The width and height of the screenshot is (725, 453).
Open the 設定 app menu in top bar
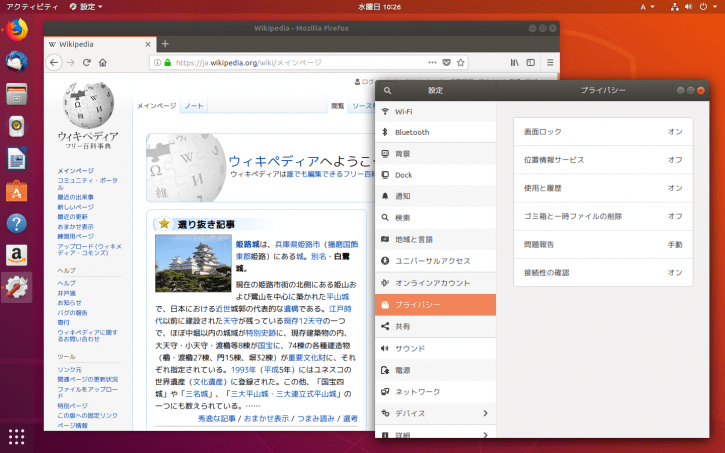[86, 6]
